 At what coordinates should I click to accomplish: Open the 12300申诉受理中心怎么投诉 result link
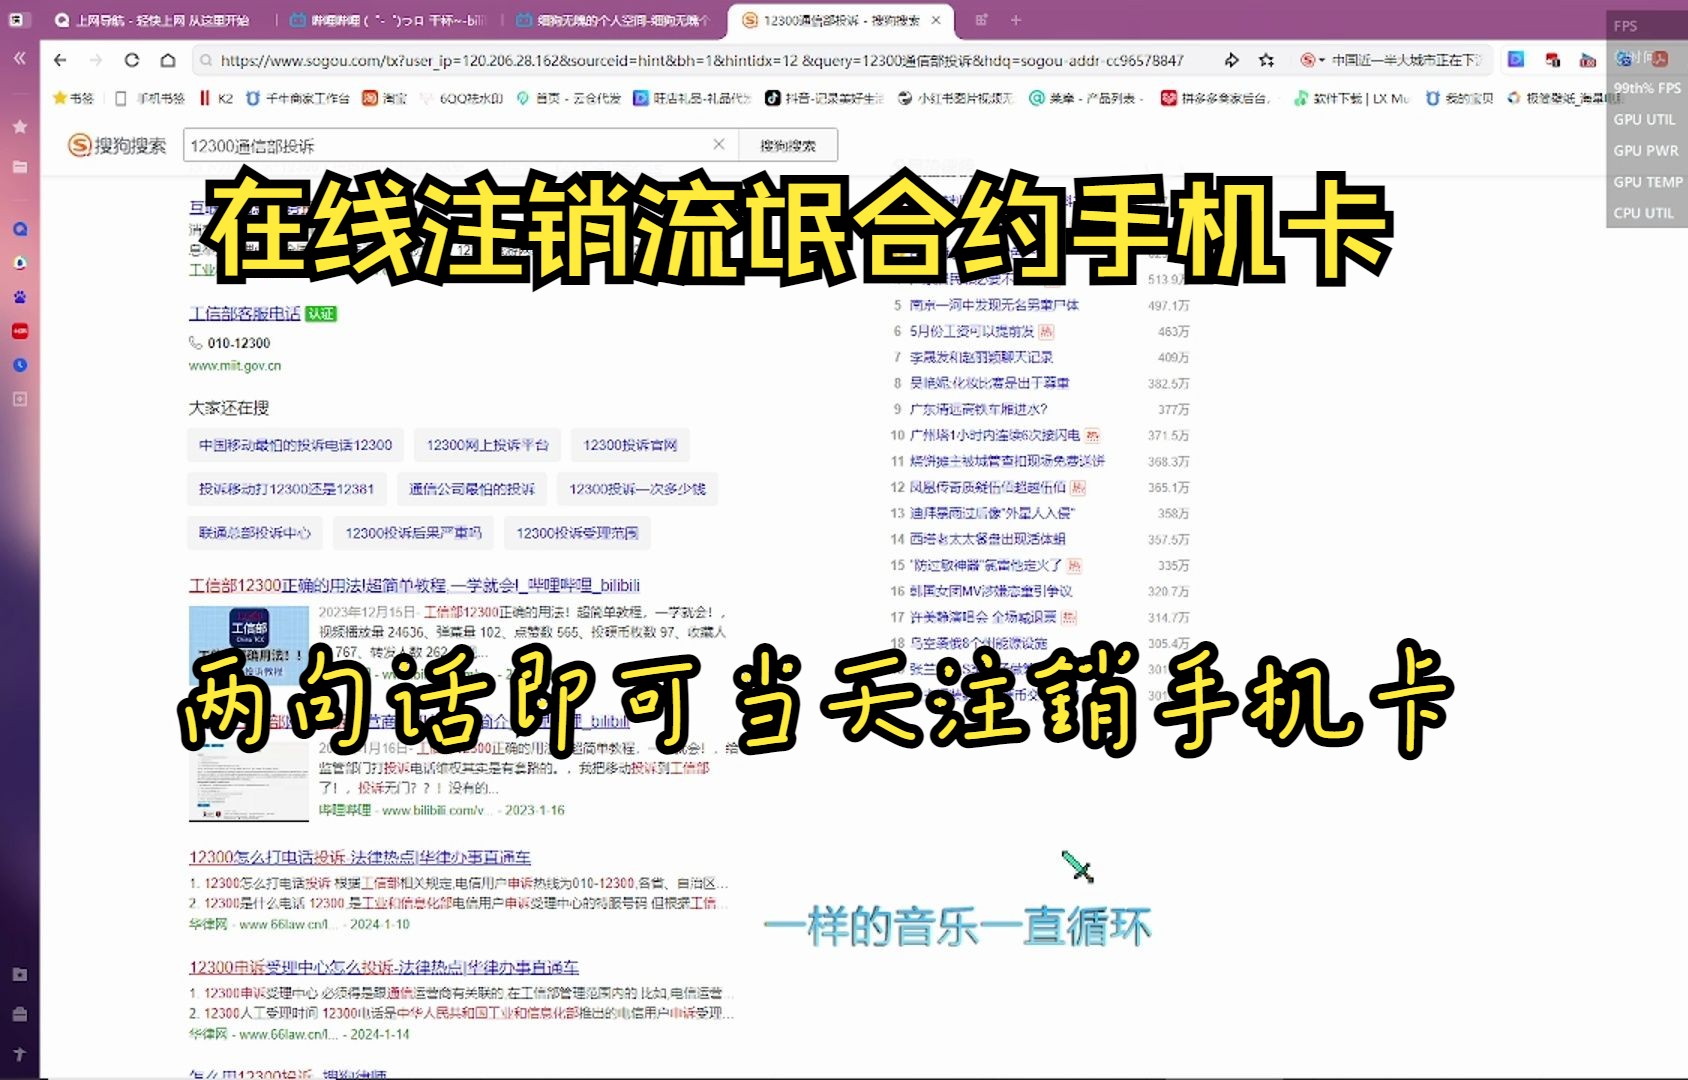[384, 967]
